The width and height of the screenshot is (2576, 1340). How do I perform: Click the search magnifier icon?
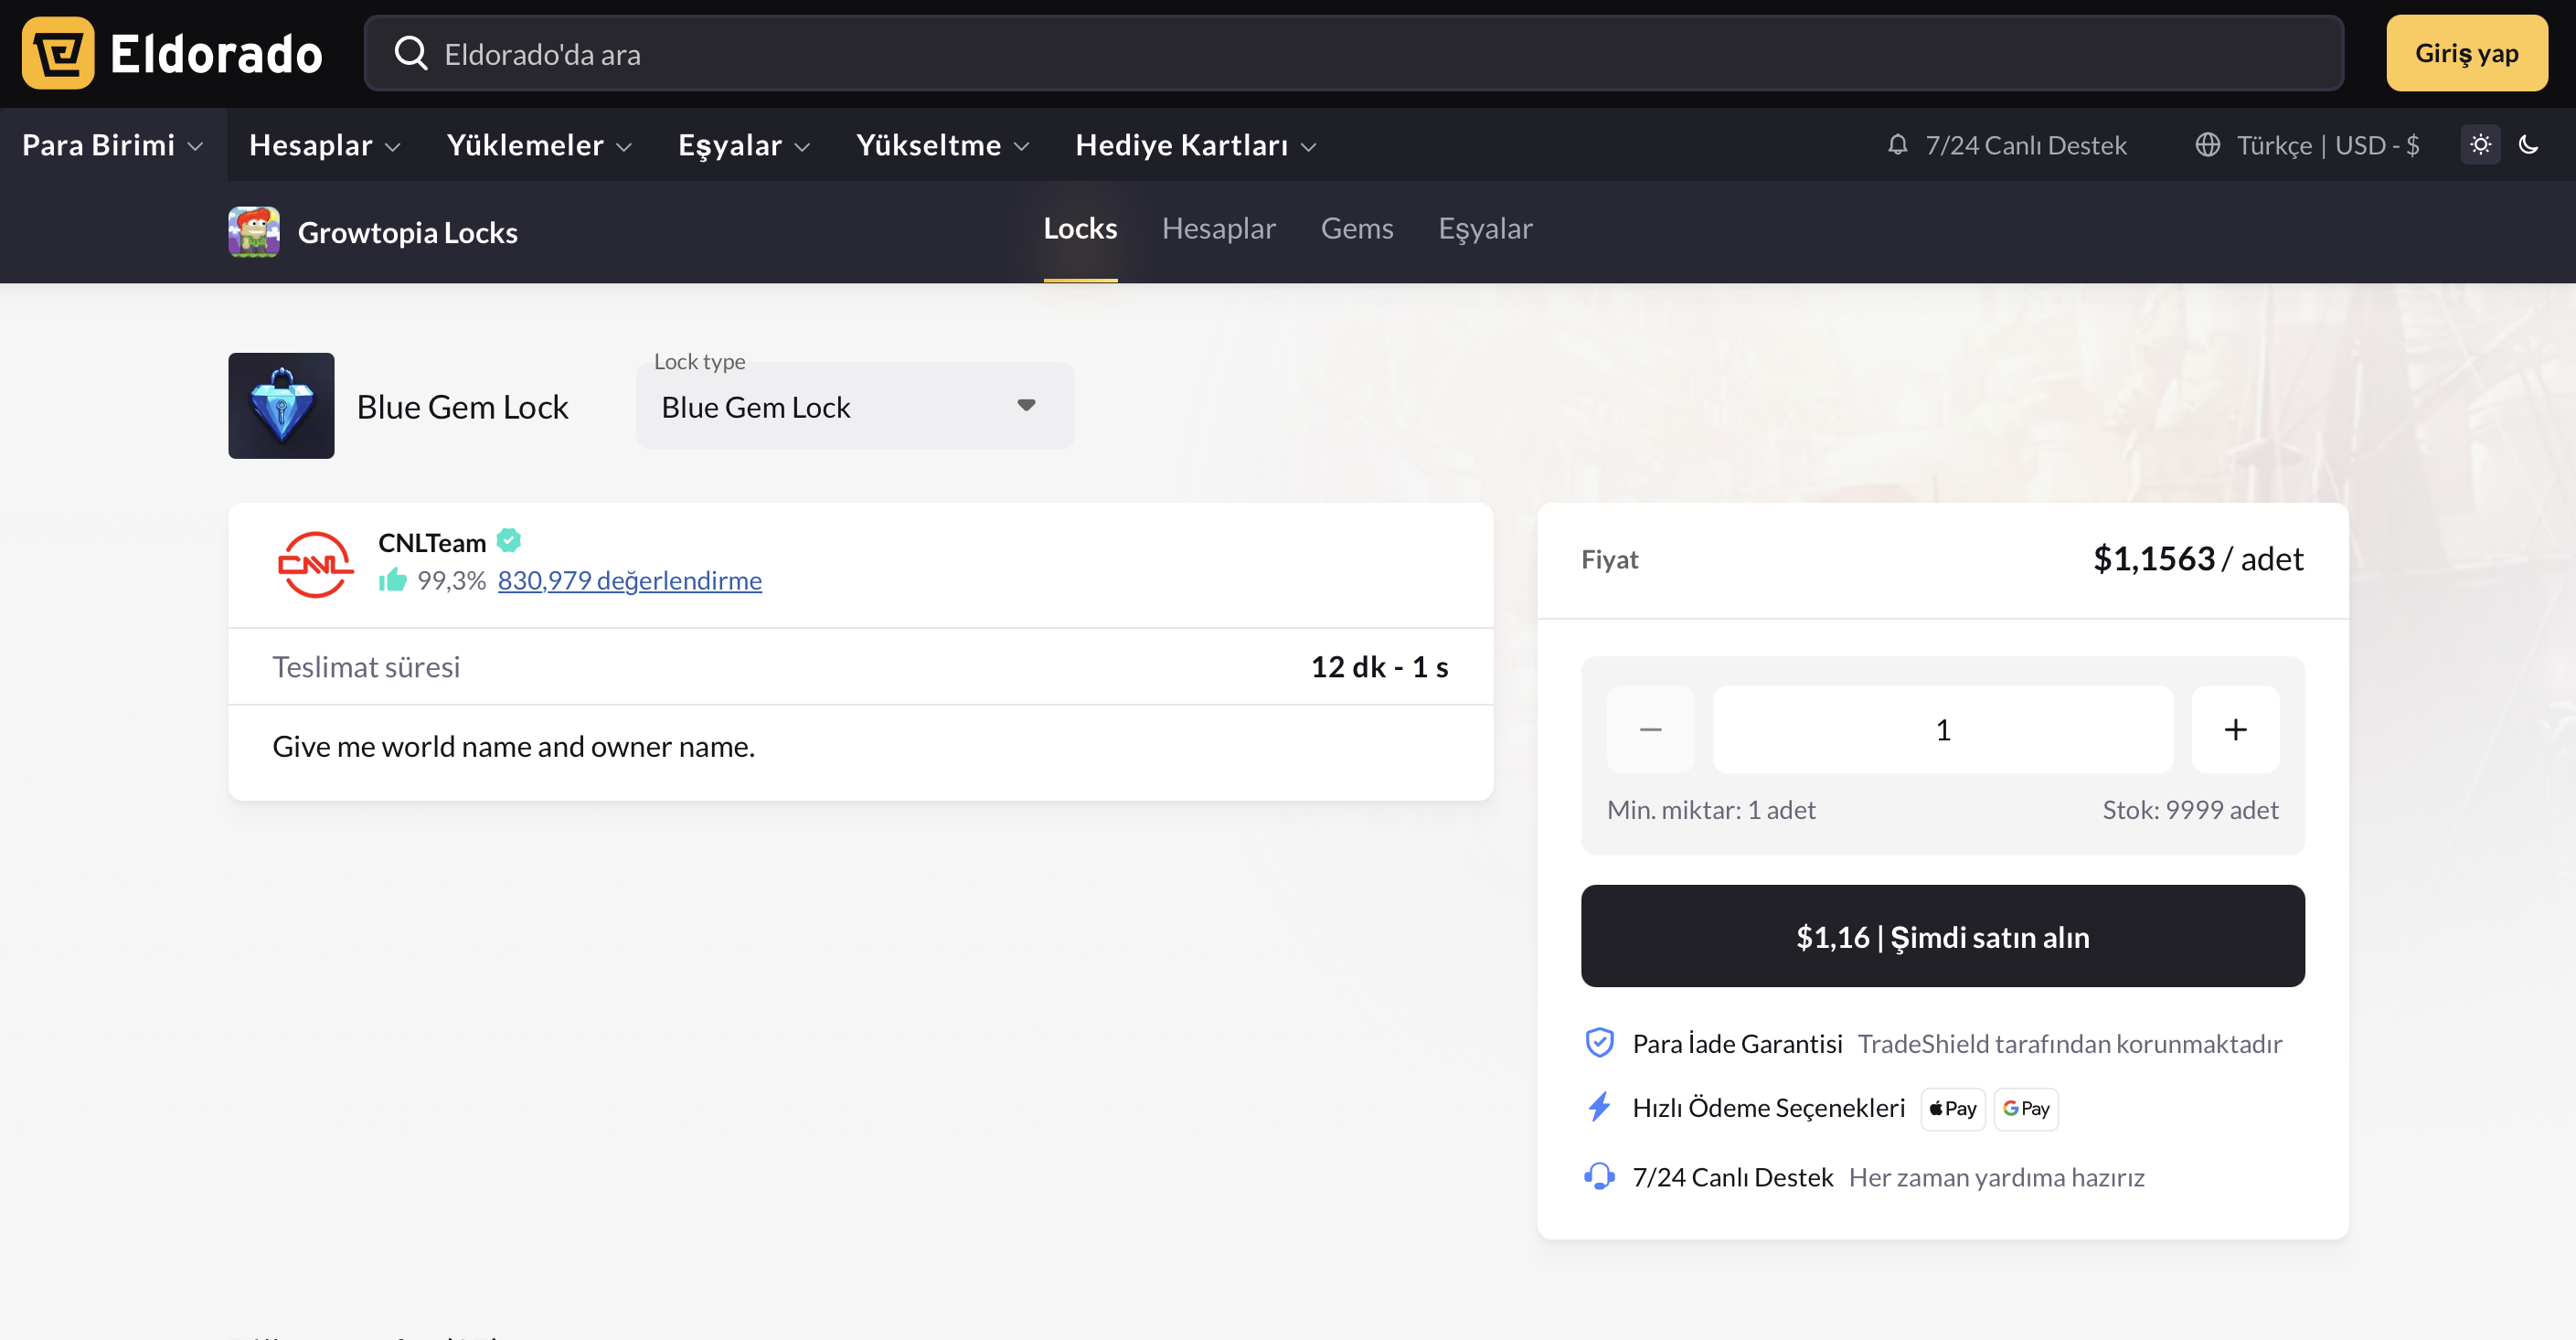(x=411, y=54)
